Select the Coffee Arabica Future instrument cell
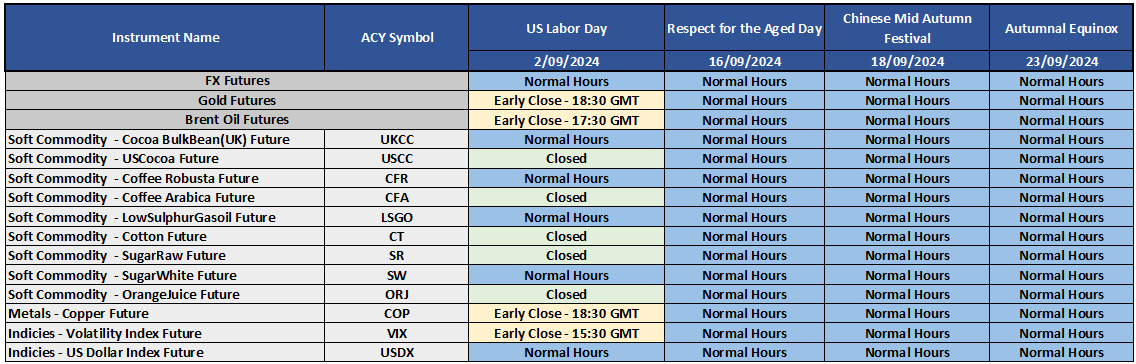Image resolution: width=1136 pixels, height=364 pixels. 165,197
